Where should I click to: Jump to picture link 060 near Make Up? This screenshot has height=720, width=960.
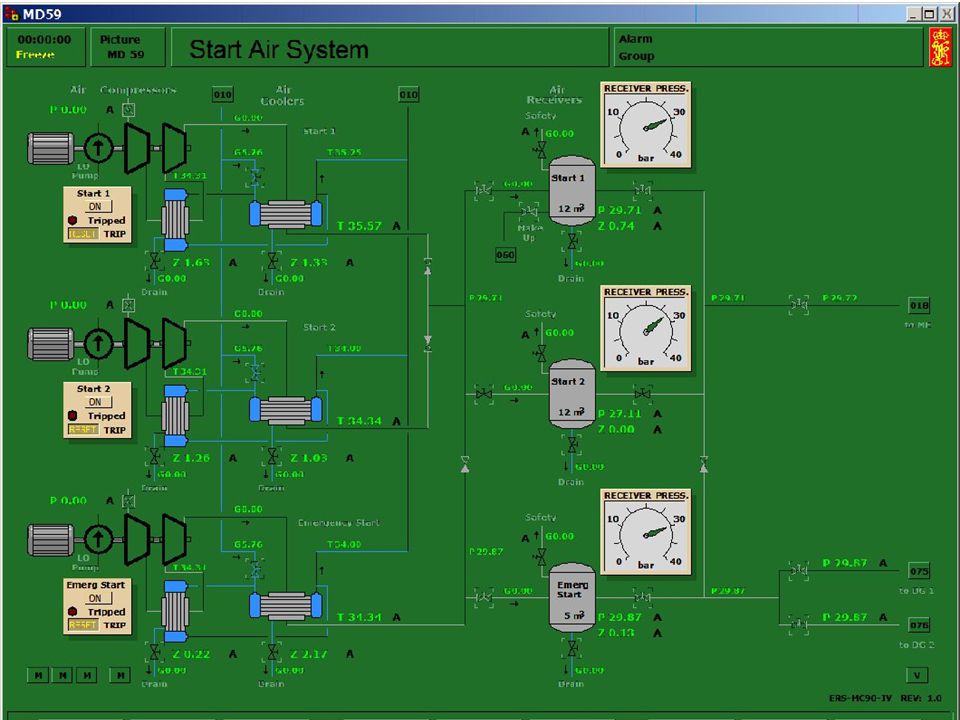coord(505,255)
